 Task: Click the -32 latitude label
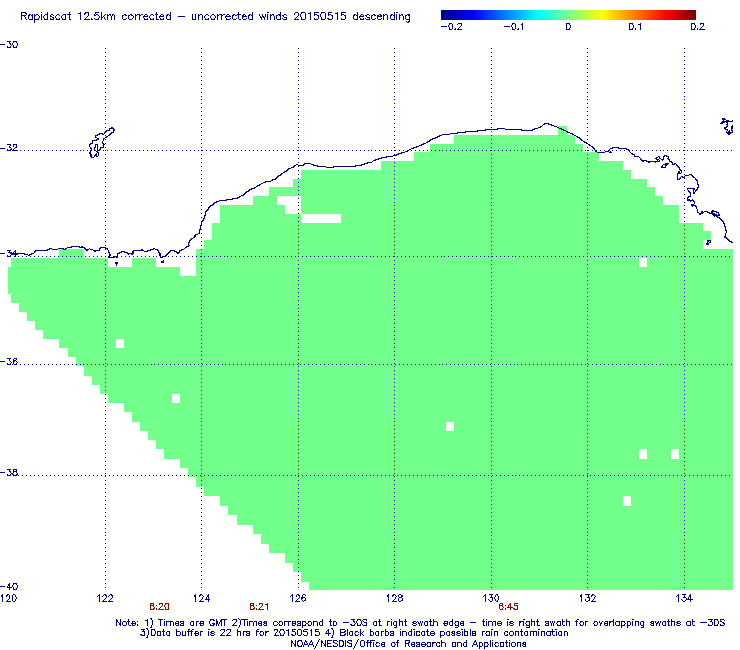[9, 148]
